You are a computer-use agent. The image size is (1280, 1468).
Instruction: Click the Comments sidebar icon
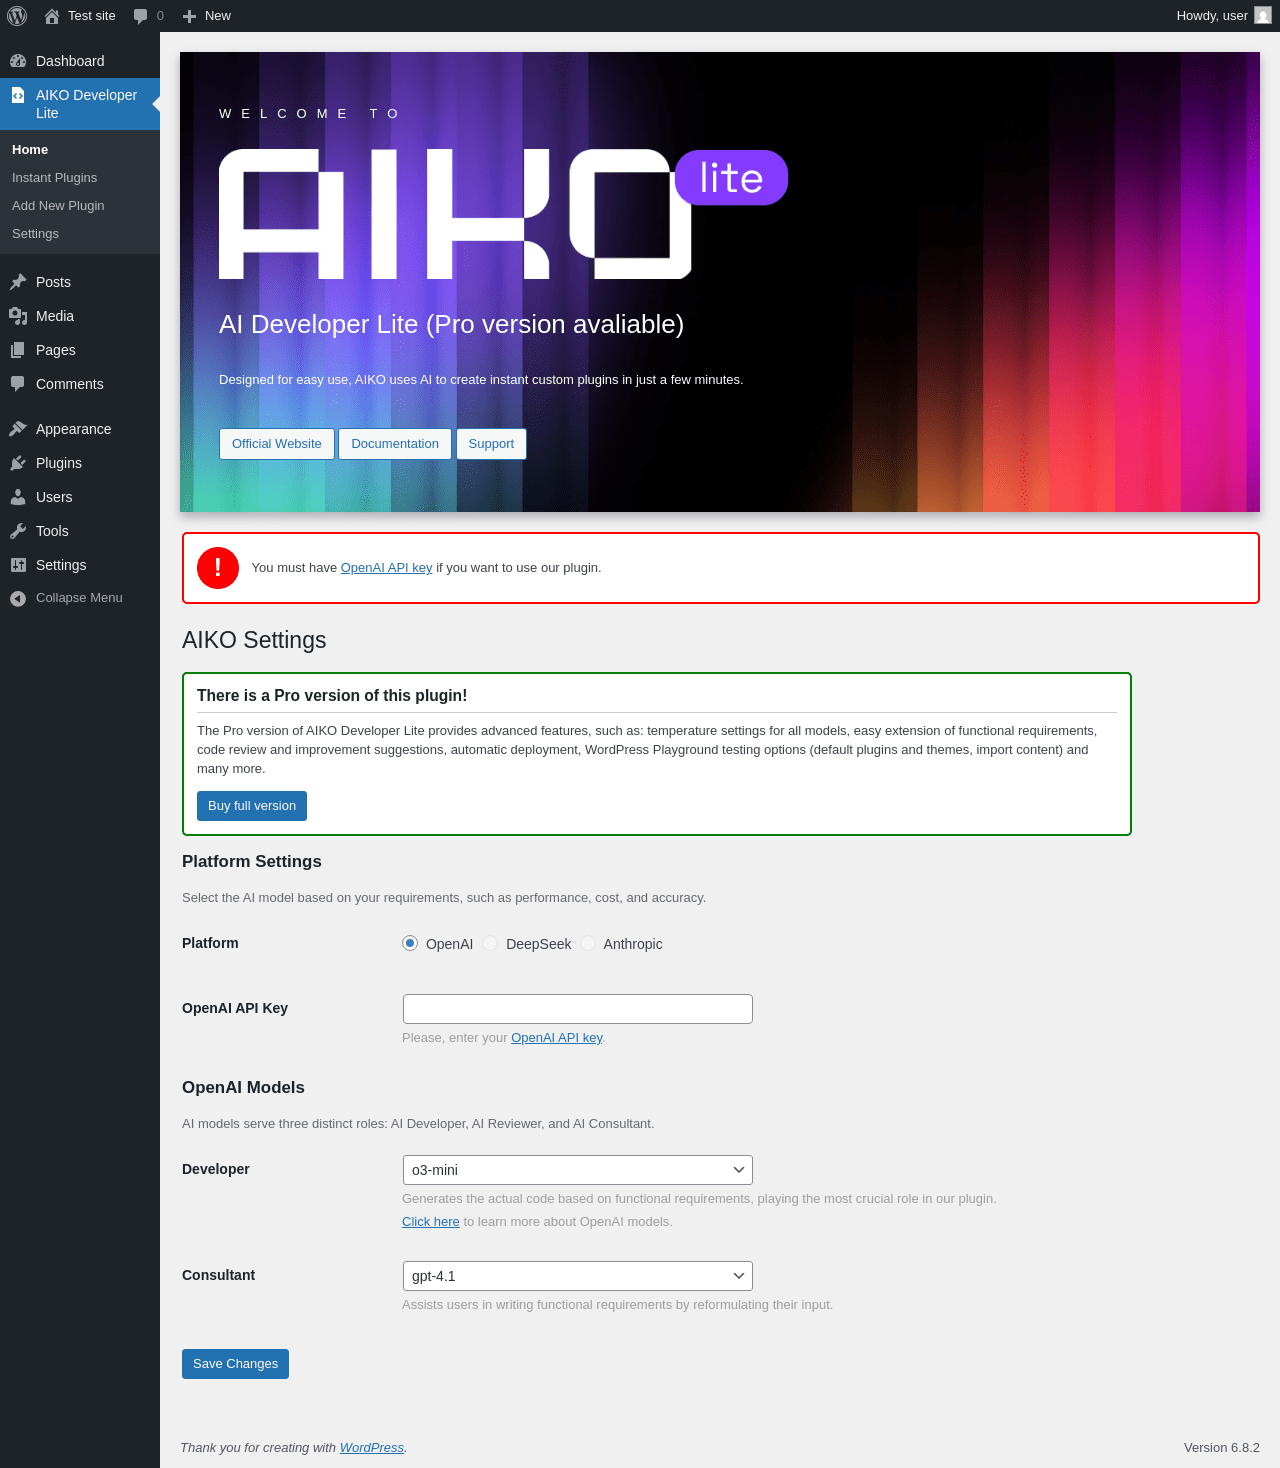pos(18,384)
